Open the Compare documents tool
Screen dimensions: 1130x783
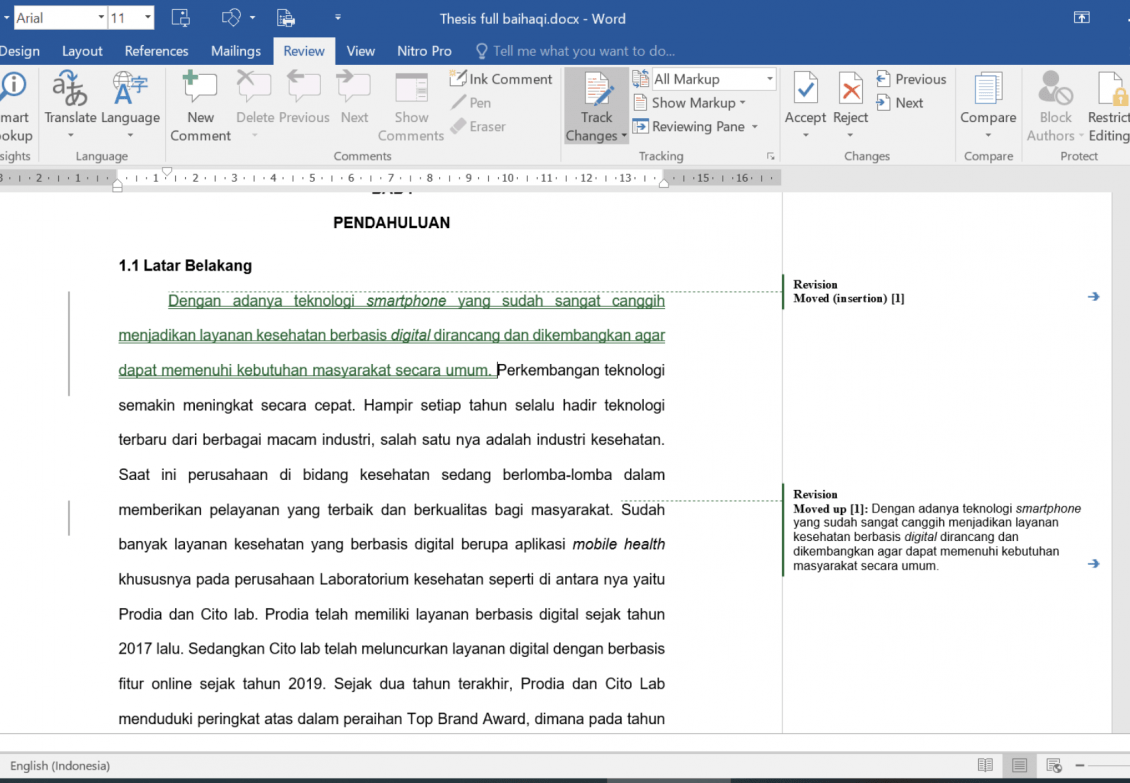988,100
